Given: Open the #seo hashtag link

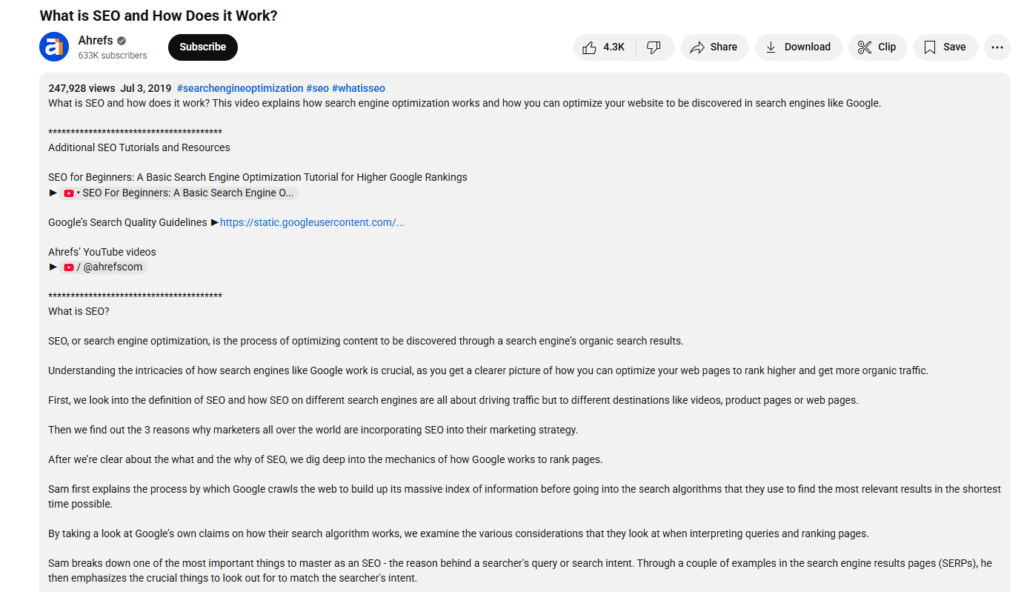Looking at the screenshot, I should click(x=317, y=88).
